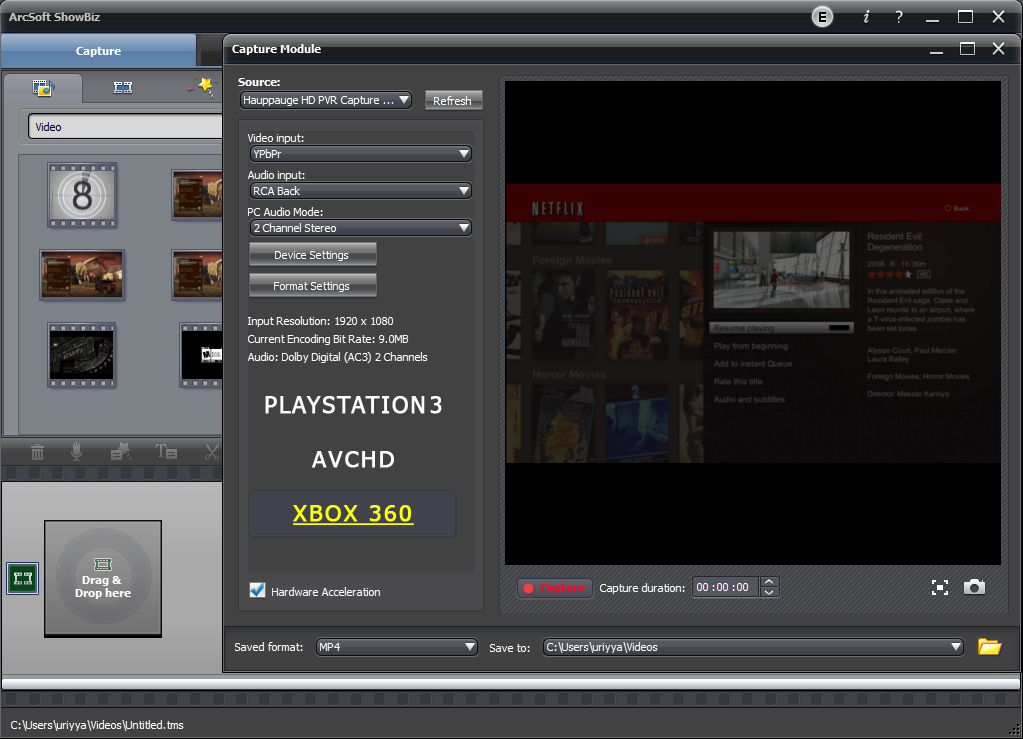The height and width of the screenshot is (739, 1023).
Task: Click the Netflix video preview area
Action: tap(753, 323)
